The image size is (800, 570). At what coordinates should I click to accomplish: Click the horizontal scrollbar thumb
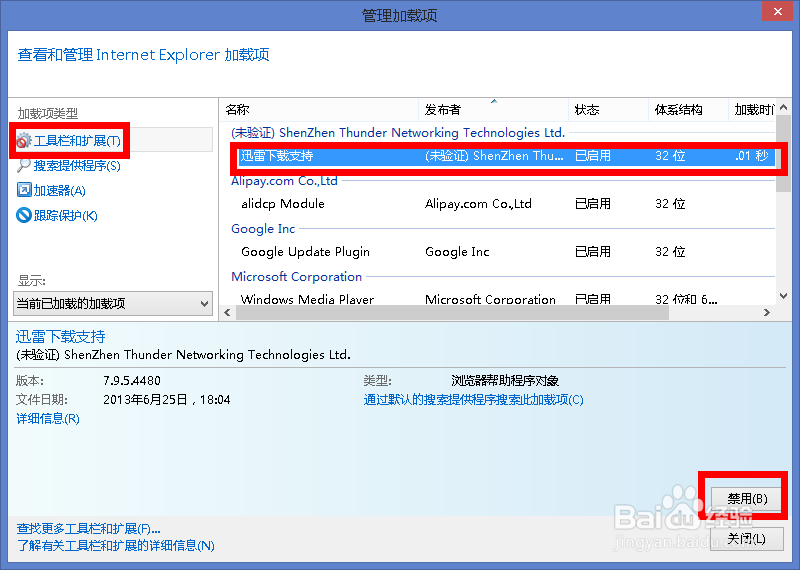452,313
